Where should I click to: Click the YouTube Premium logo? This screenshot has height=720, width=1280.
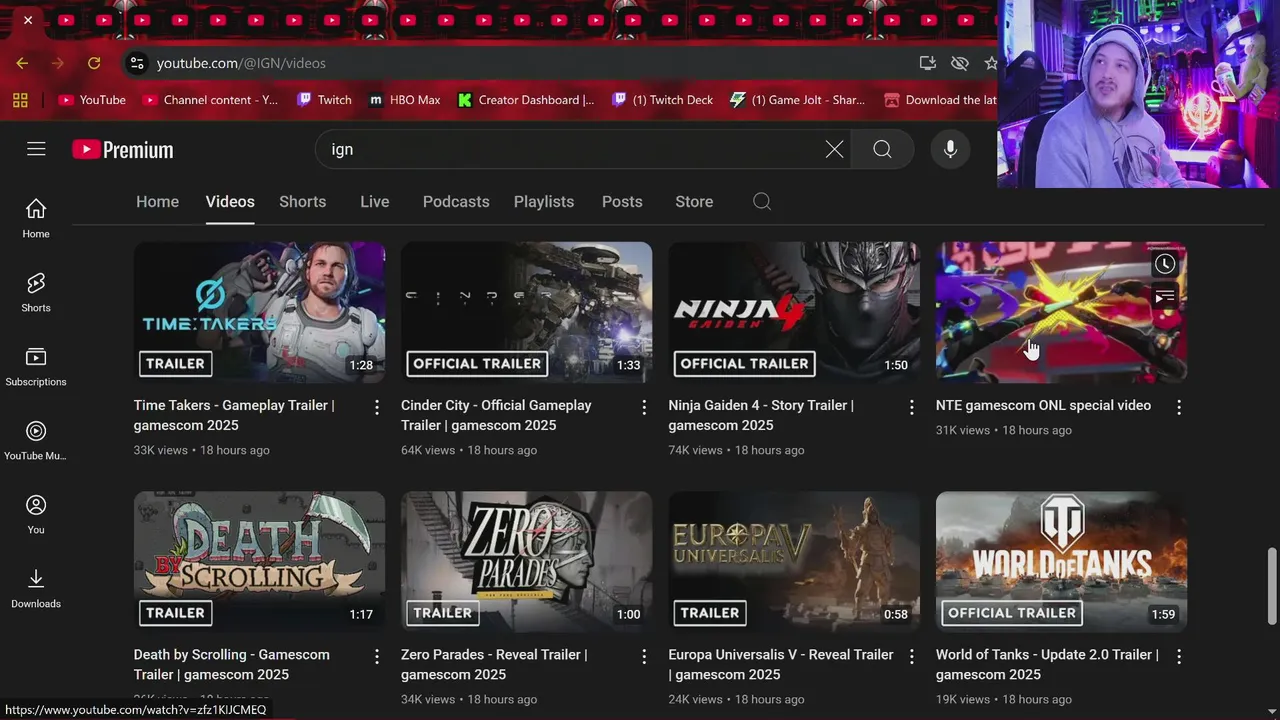[123, 150]
